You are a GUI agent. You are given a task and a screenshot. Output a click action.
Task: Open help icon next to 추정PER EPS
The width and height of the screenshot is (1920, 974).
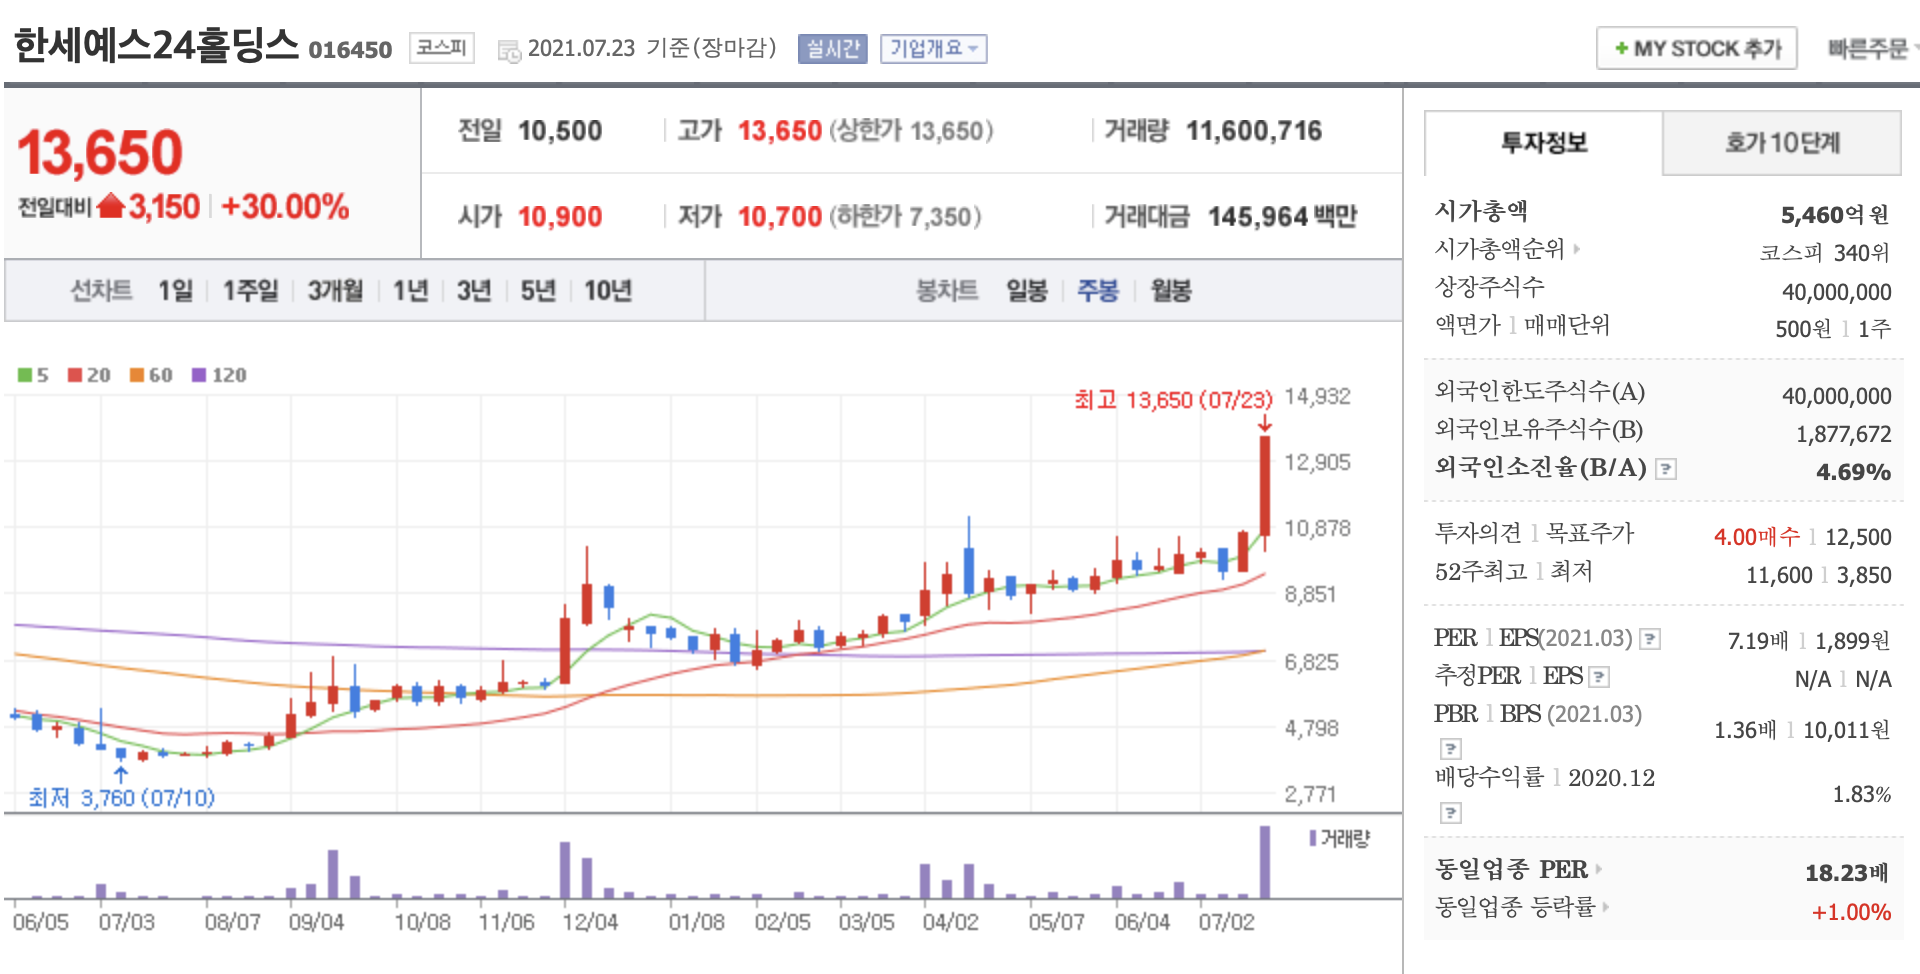coord(1598,677)
